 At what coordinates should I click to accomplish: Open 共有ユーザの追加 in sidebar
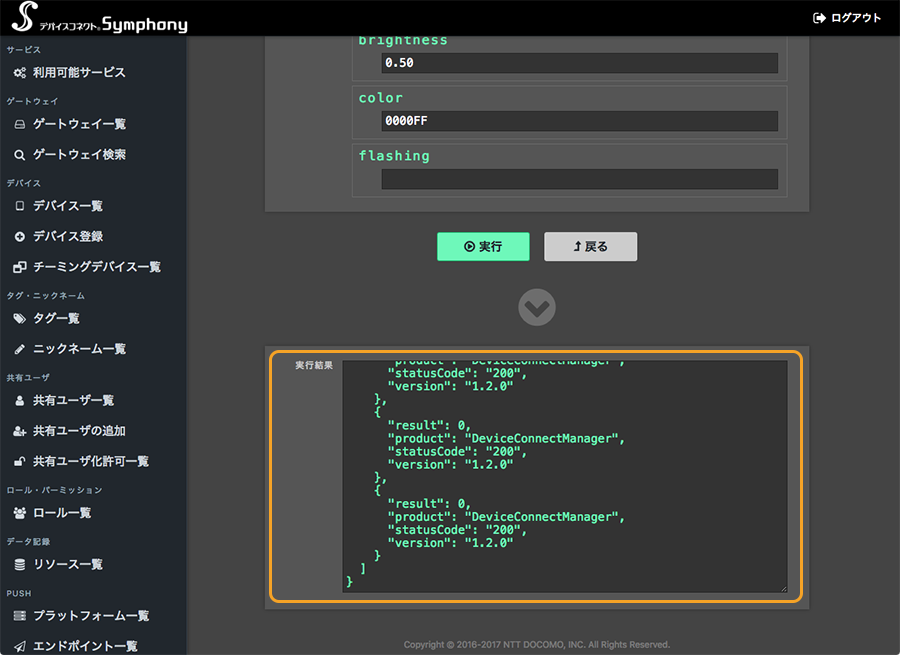click(x=79, y=431)
